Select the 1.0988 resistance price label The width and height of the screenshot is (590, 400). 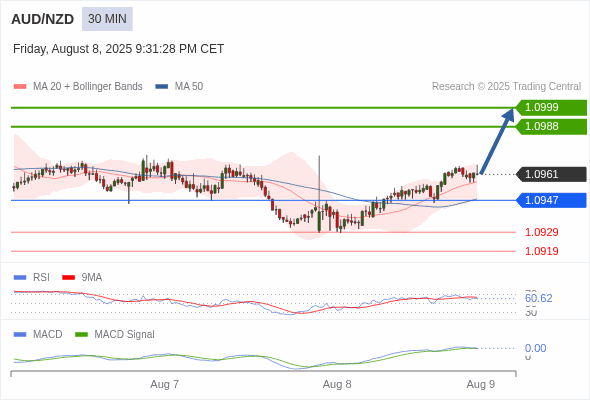click(551, 126)
